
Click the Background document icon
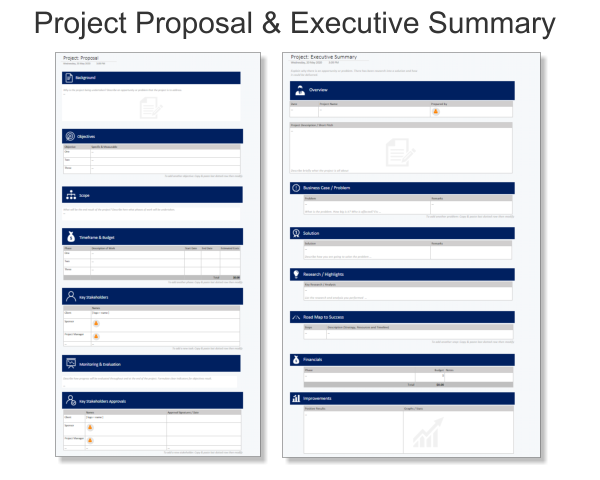pos(69,78)
